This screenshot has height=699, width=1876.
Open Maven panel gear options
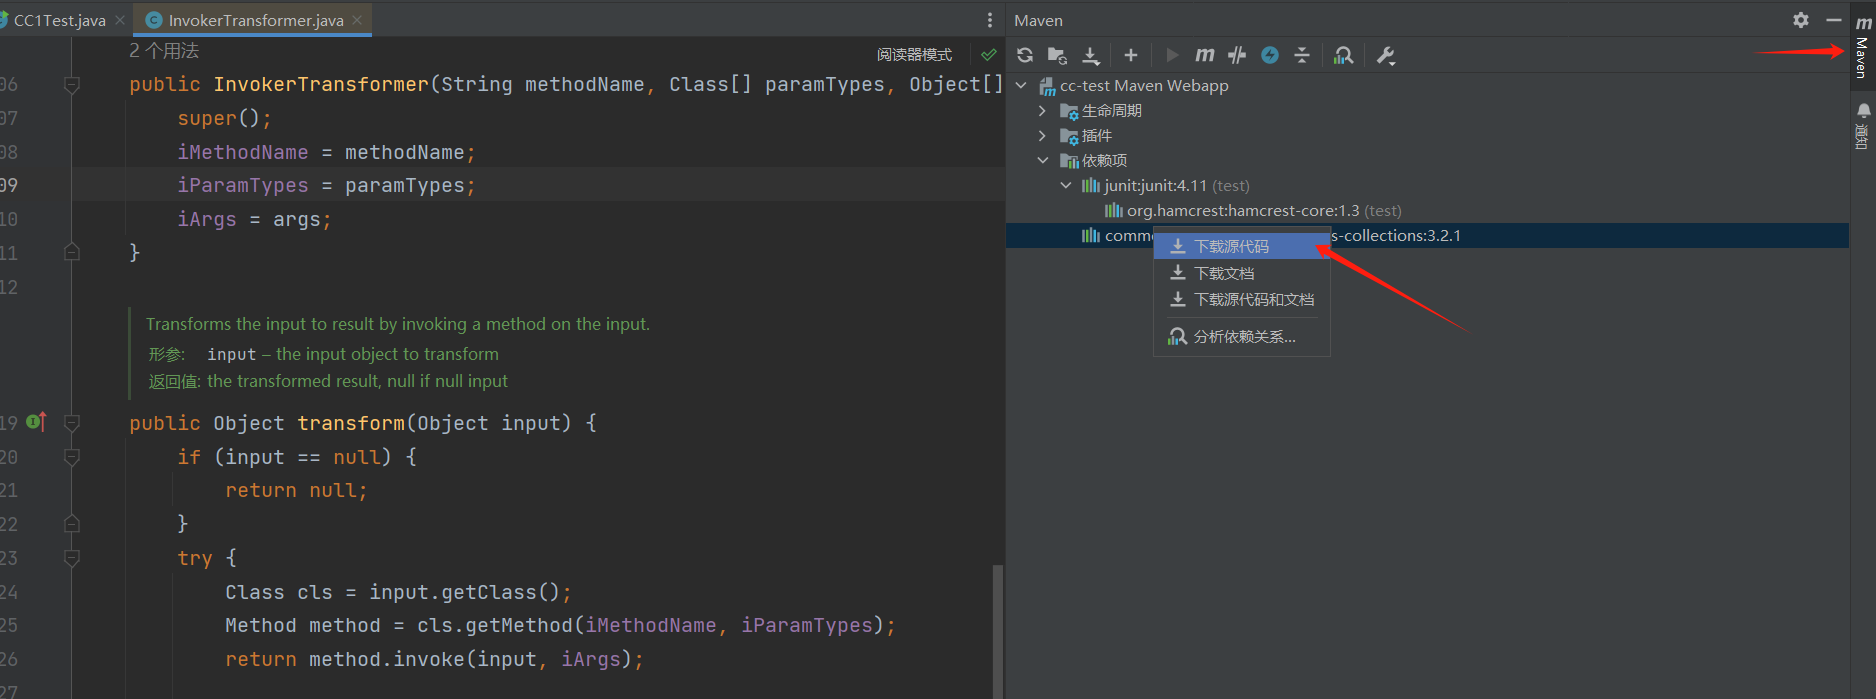1800,20
